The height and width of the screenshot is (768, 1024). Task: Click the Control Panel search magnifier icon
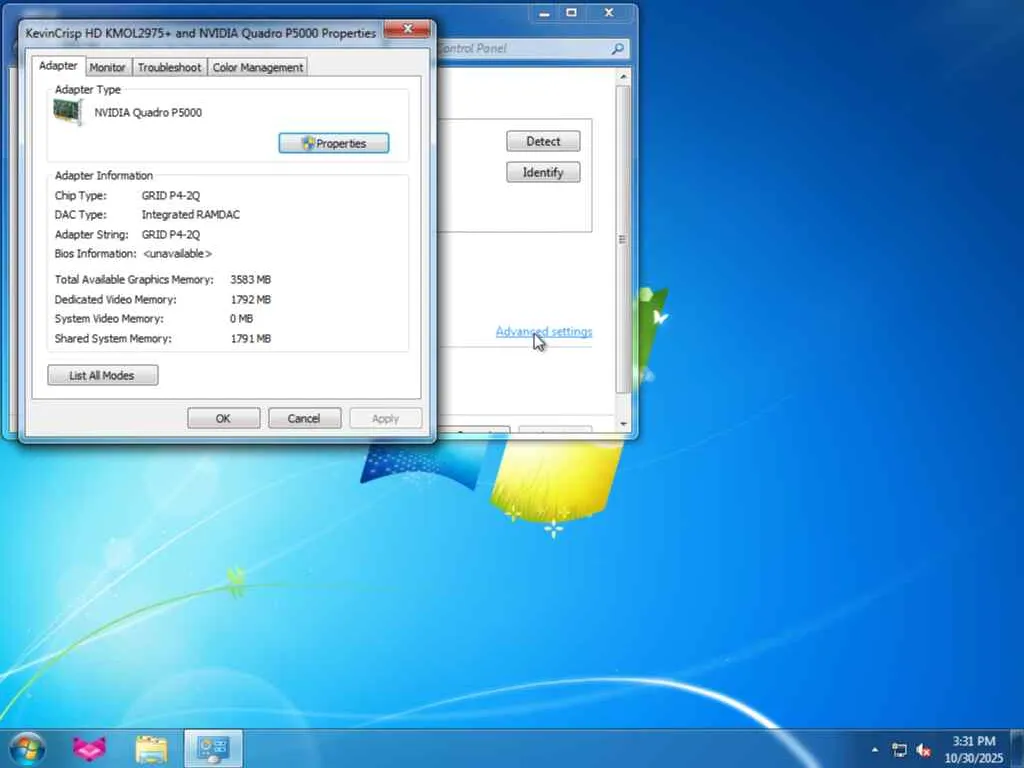[617, 48]
